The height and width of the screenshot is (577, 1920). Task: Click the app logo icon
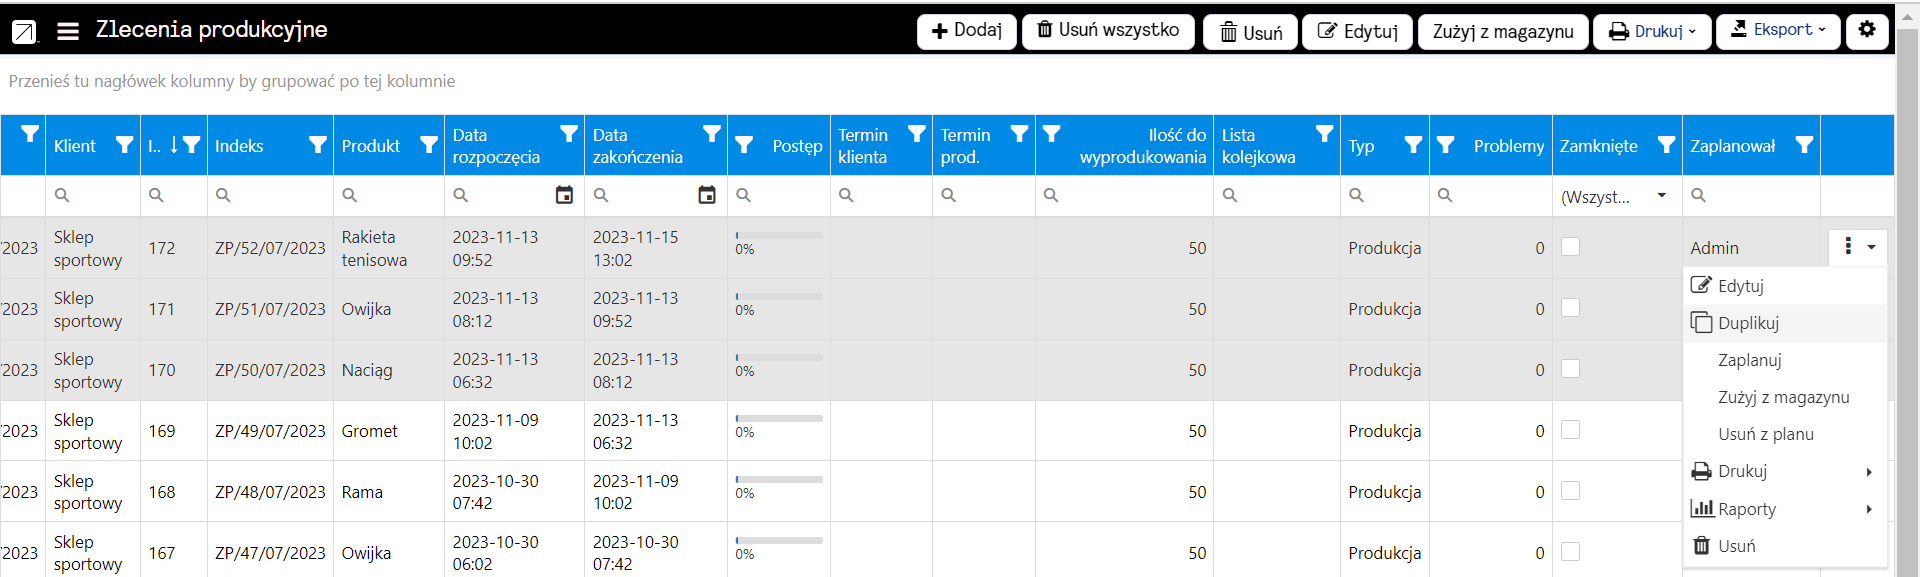coord(24,32)
